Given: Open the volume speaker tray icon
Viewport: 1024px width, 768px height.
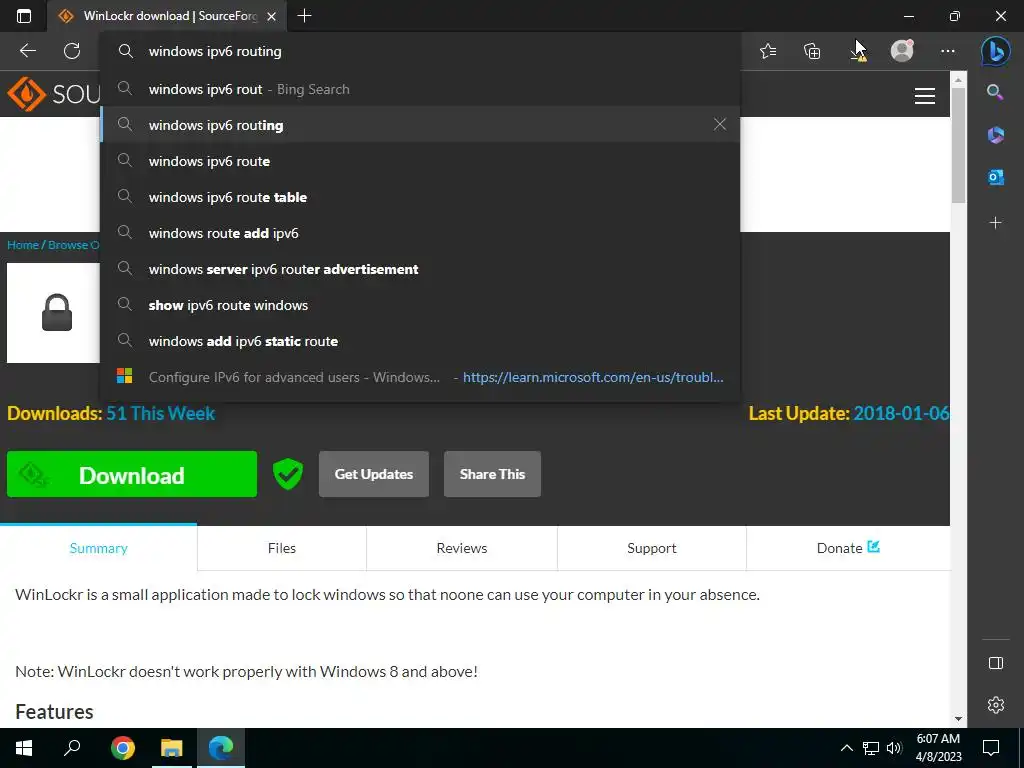Looking at the screenshot, I should click(x=894, y=748).
